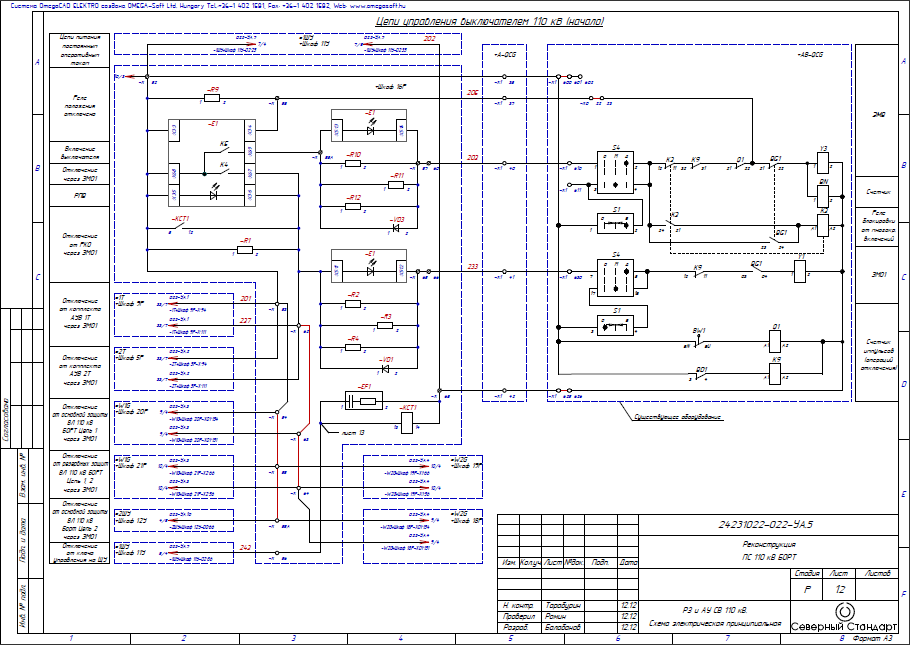Select the Q1 relay coil next to BW1
The width and height of the screenshot is (910, 645).
click(x=775, y=341)
